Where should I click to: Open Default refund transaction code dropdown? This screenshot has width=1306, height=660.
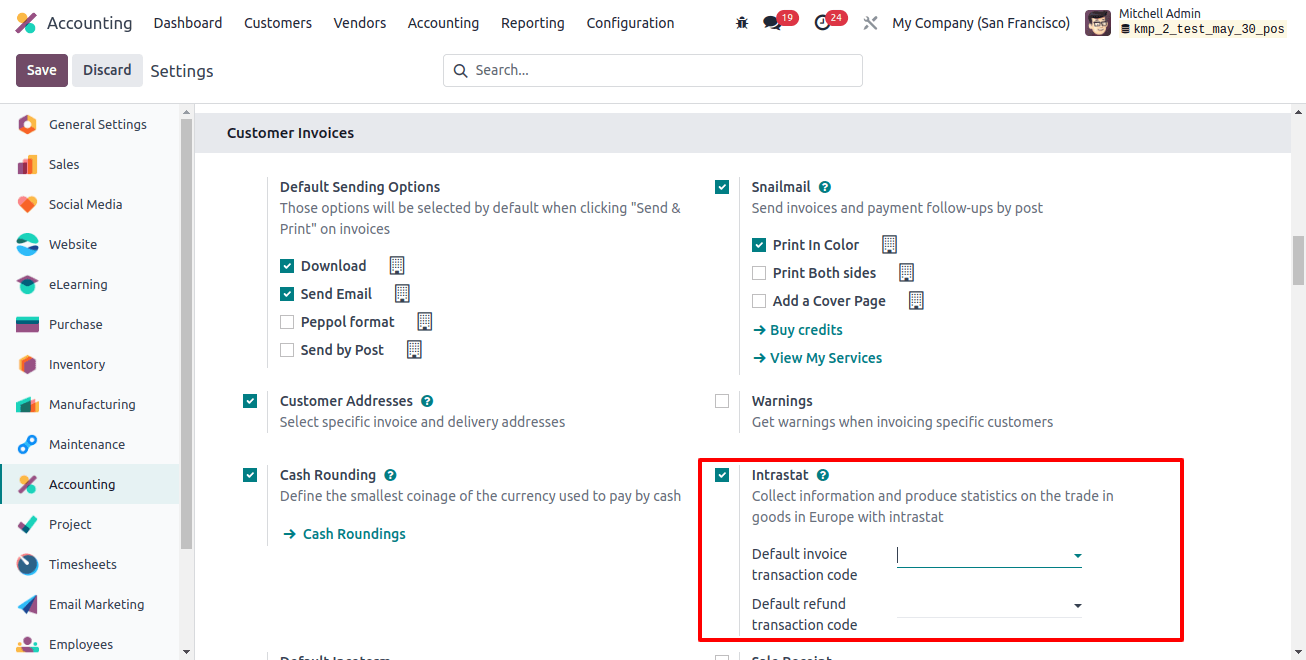tap(989, 605)
